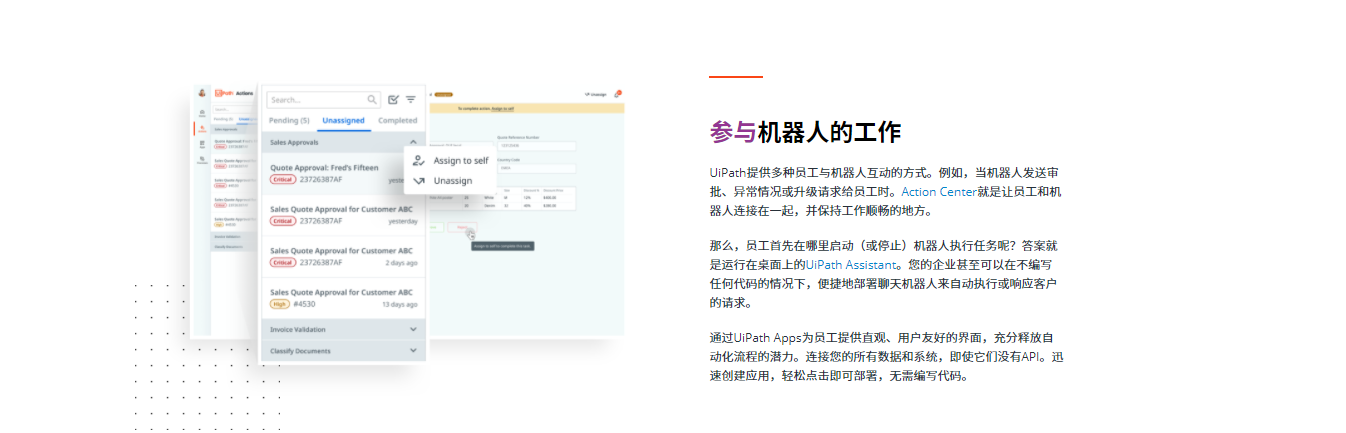The width and height of the screenshot is (1346, 433).
Task: Open Sales Quote Approval task from 2 days ago
Action: (343, 257)
